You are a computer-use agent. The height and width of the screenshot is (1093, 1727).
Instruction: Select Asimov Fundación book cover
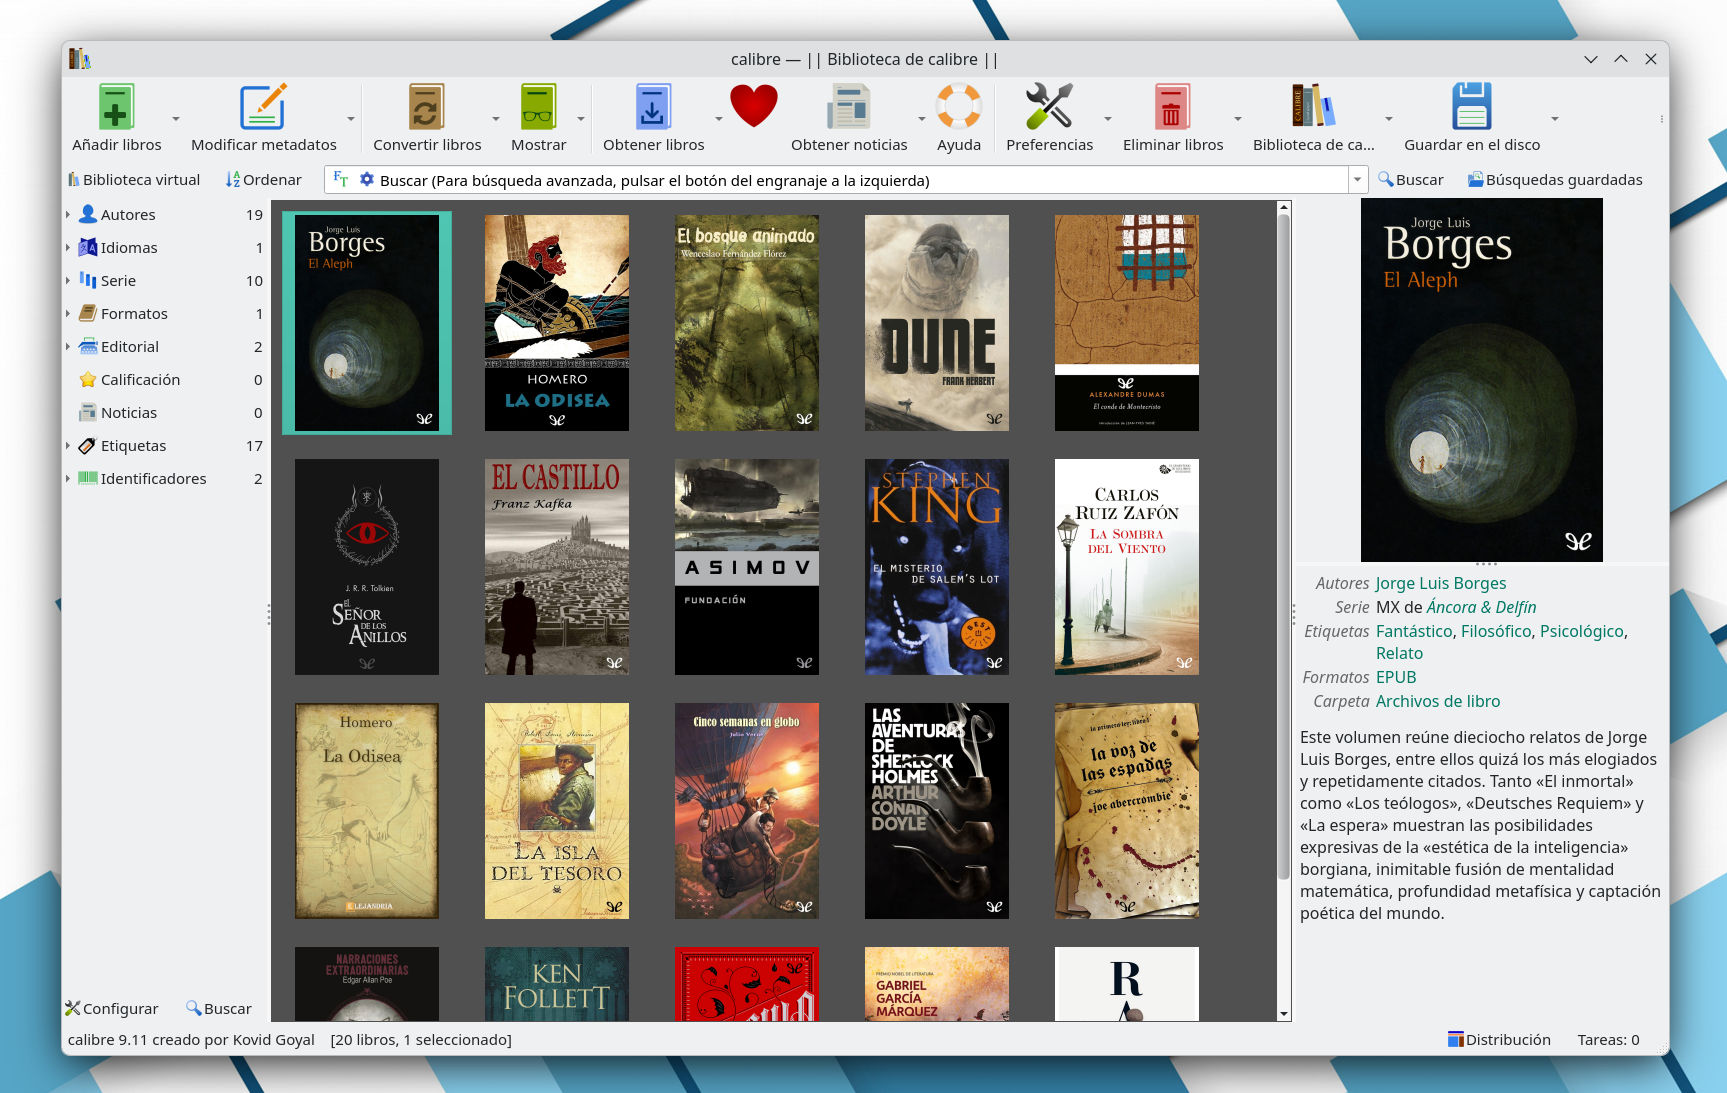pyautogui.click(x=746, y=567)
